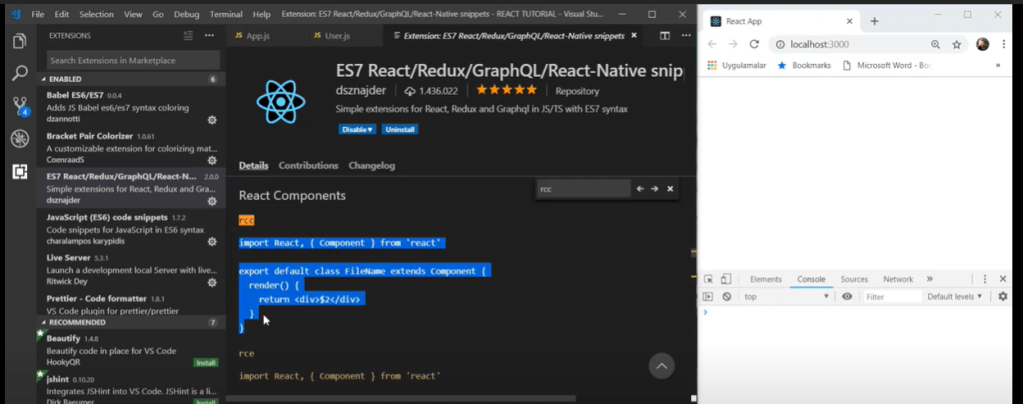Reload the Chrome page
Image resolution: width=1023 pixels, height=404 pixels.
pyautogui.click(x=755, y=45)
